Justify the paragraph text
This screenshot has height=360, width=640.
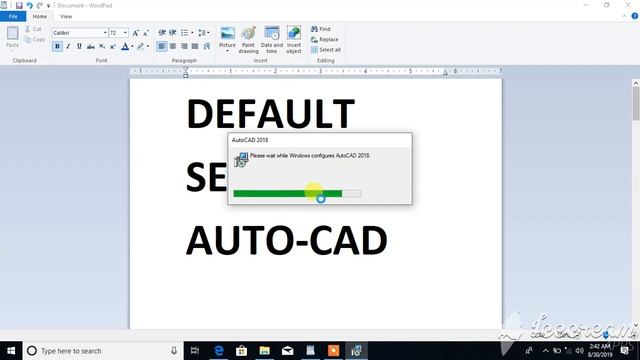[195, 47]
